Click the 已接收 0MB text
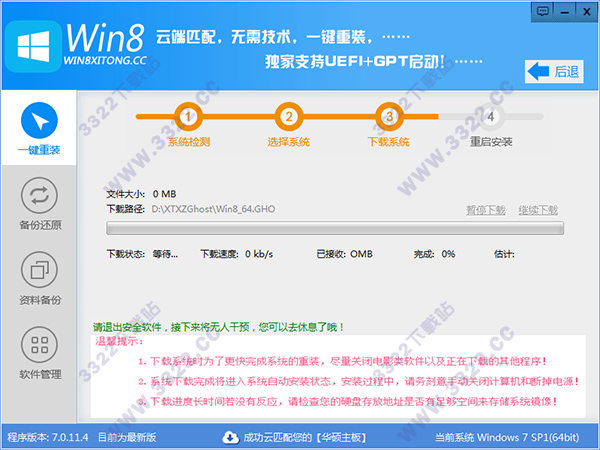 [344, 254]
